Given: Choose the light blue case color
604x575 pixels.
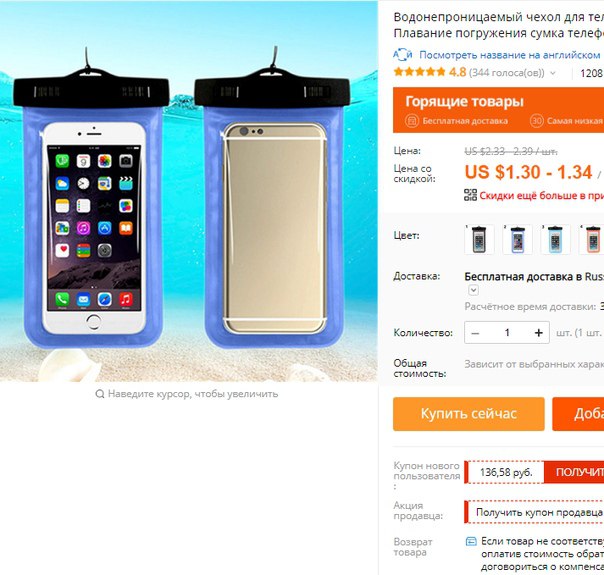Looking at the screenshot, I should point(555,239).
